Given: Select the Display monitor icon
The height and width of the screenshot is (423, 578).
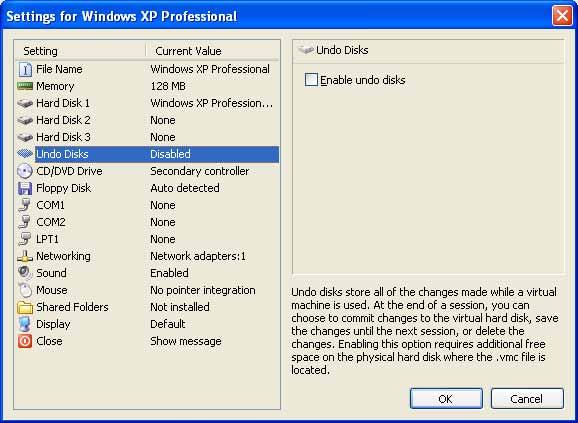Looking at the screenshot, I should pyautogui.click(x=25, y=324).
